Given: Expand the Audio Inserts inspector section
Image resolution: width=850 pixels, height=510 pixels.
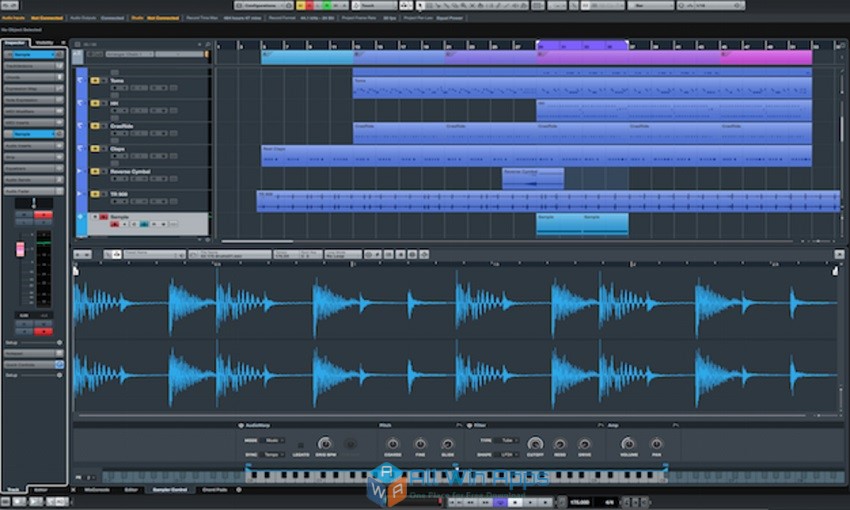Looking at the screenshot, I should coord(34,146).
